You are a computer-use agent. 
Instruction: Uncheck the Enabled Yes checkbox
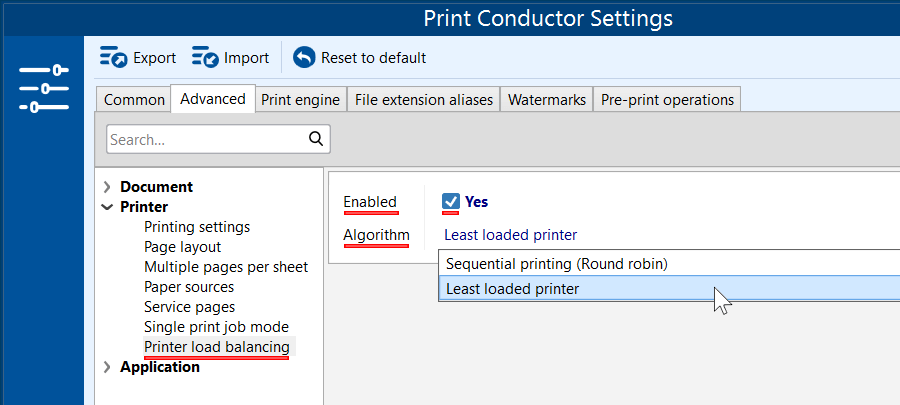[451, 202]
